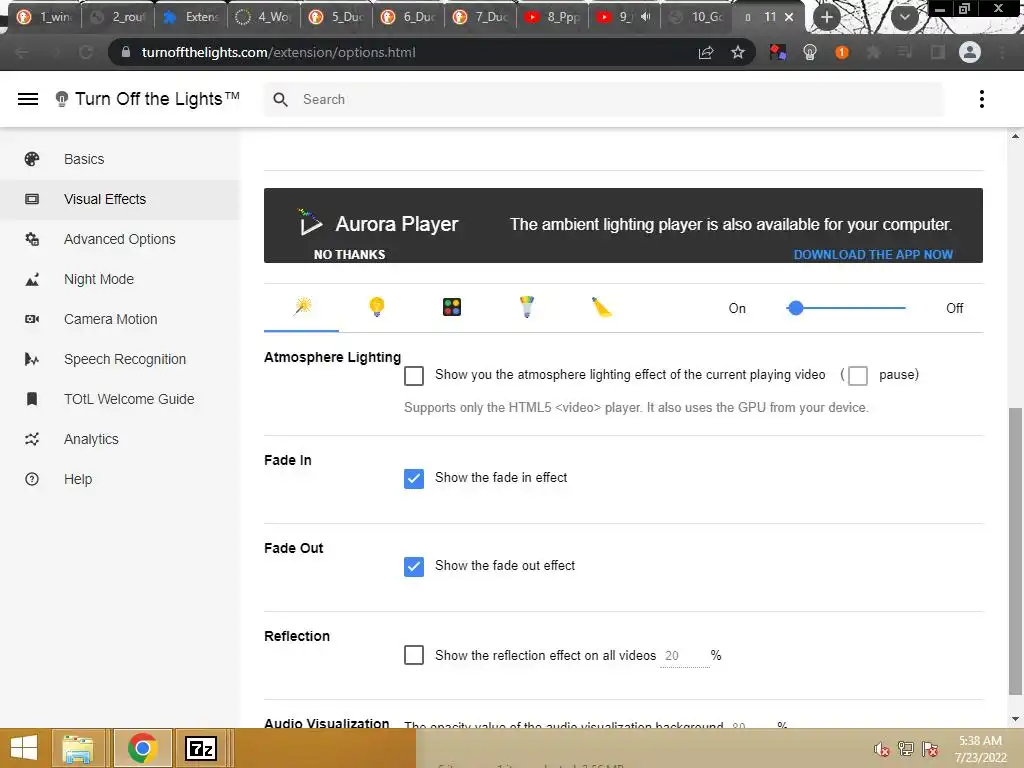Switch to the 10_Gc browser tab
Screen dimensions: 1024x768
click(697, 17)
